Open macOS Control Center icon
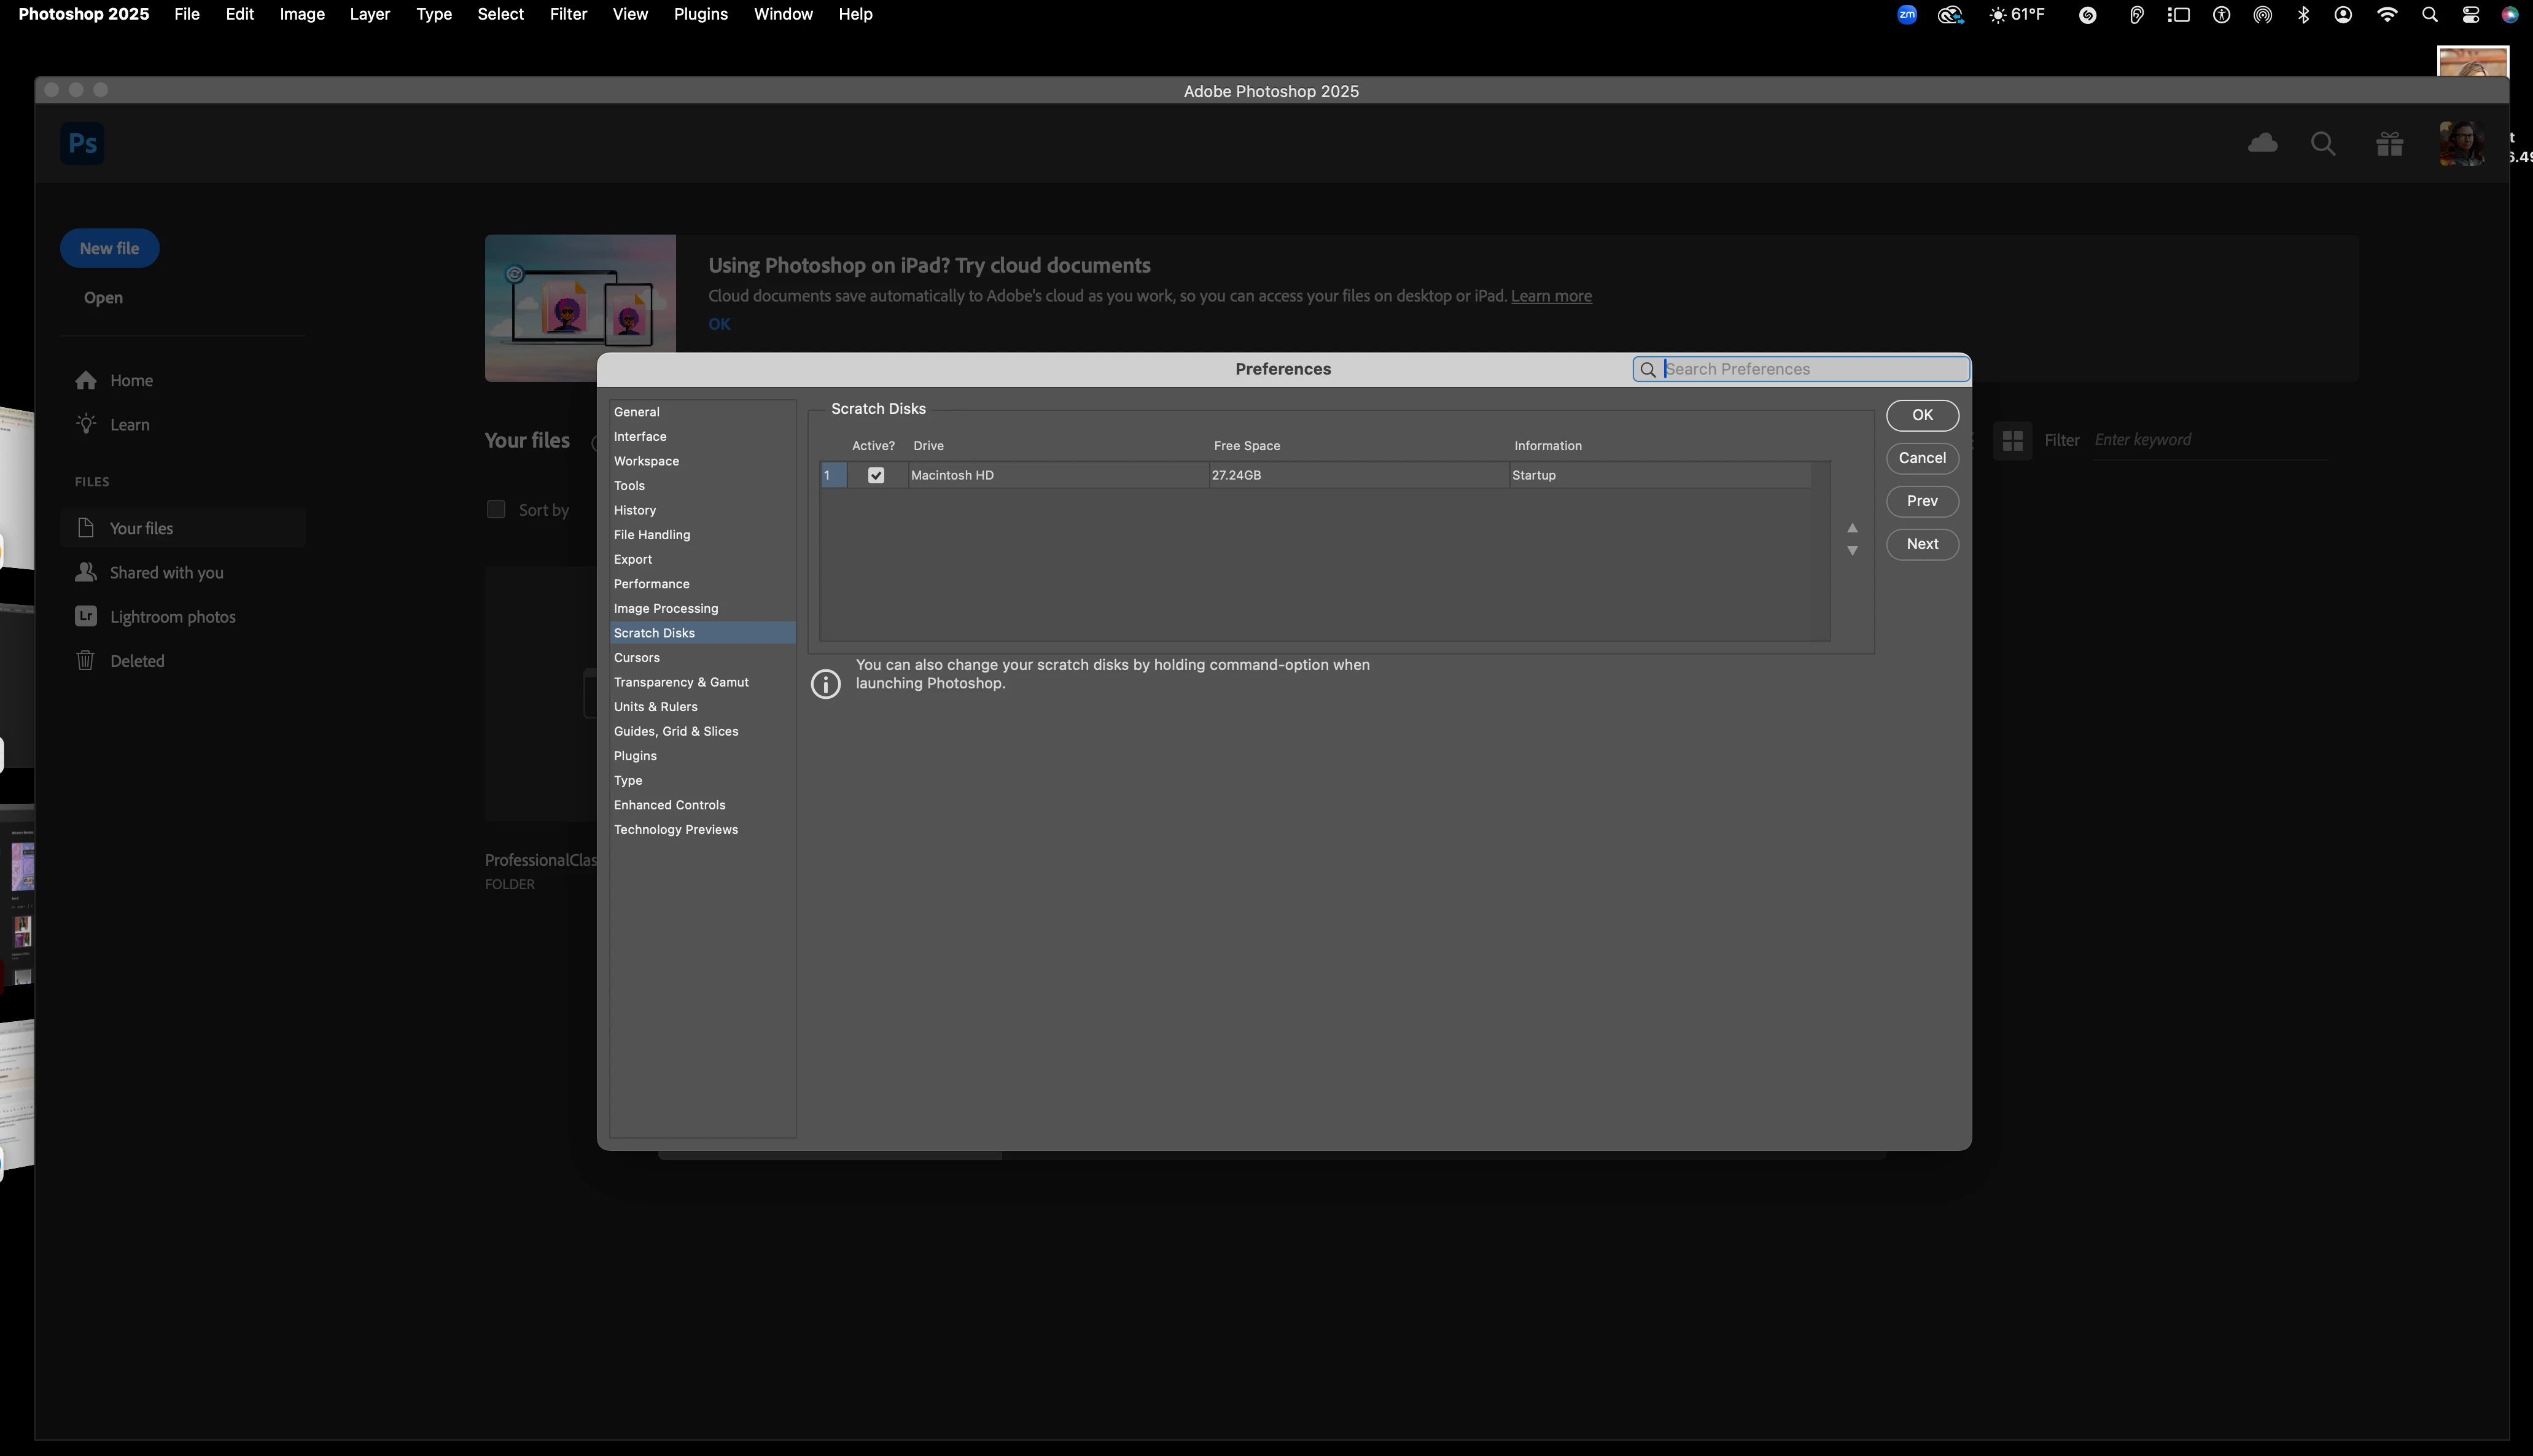2533x1456 pixels. click(2470, 14)
